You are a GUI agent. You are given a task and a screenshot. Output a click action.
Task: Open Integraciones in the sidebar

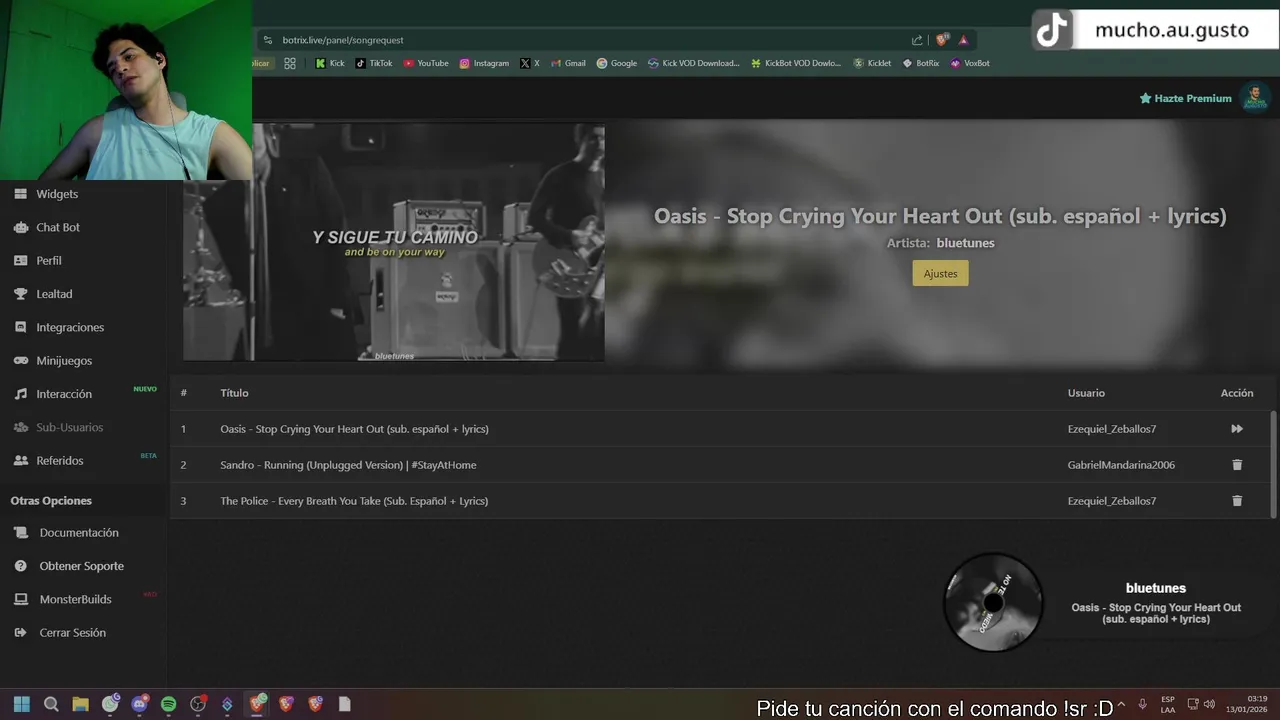70,327
